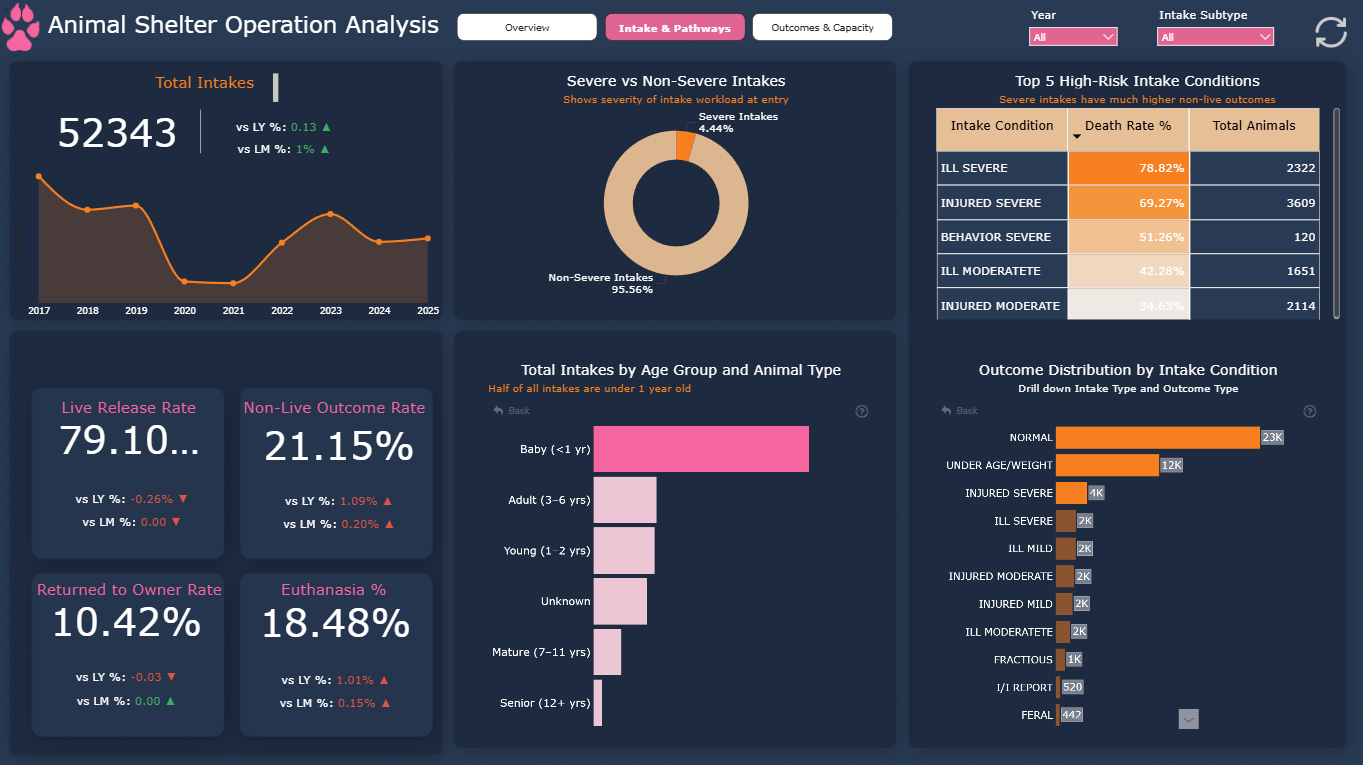Image resolution: width=1363 pixels, height=765 pixels.
Task: Select the Young (1–2 yrs) bar
Action: pos(624,550)
